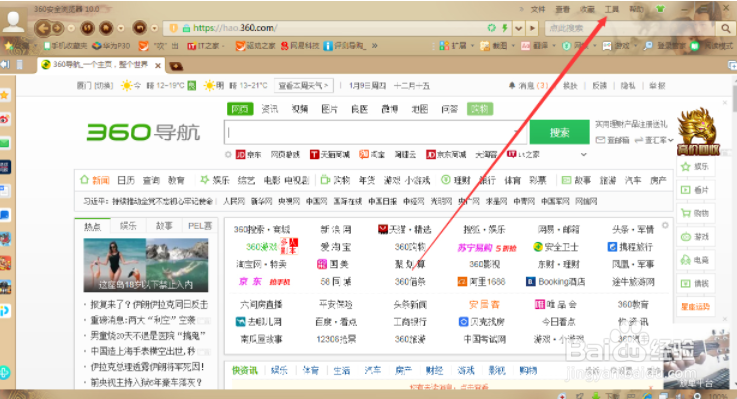The image size is (737, 399).
Task: Click the 查看本周天气 button
Action: click(x=304, y=86)
